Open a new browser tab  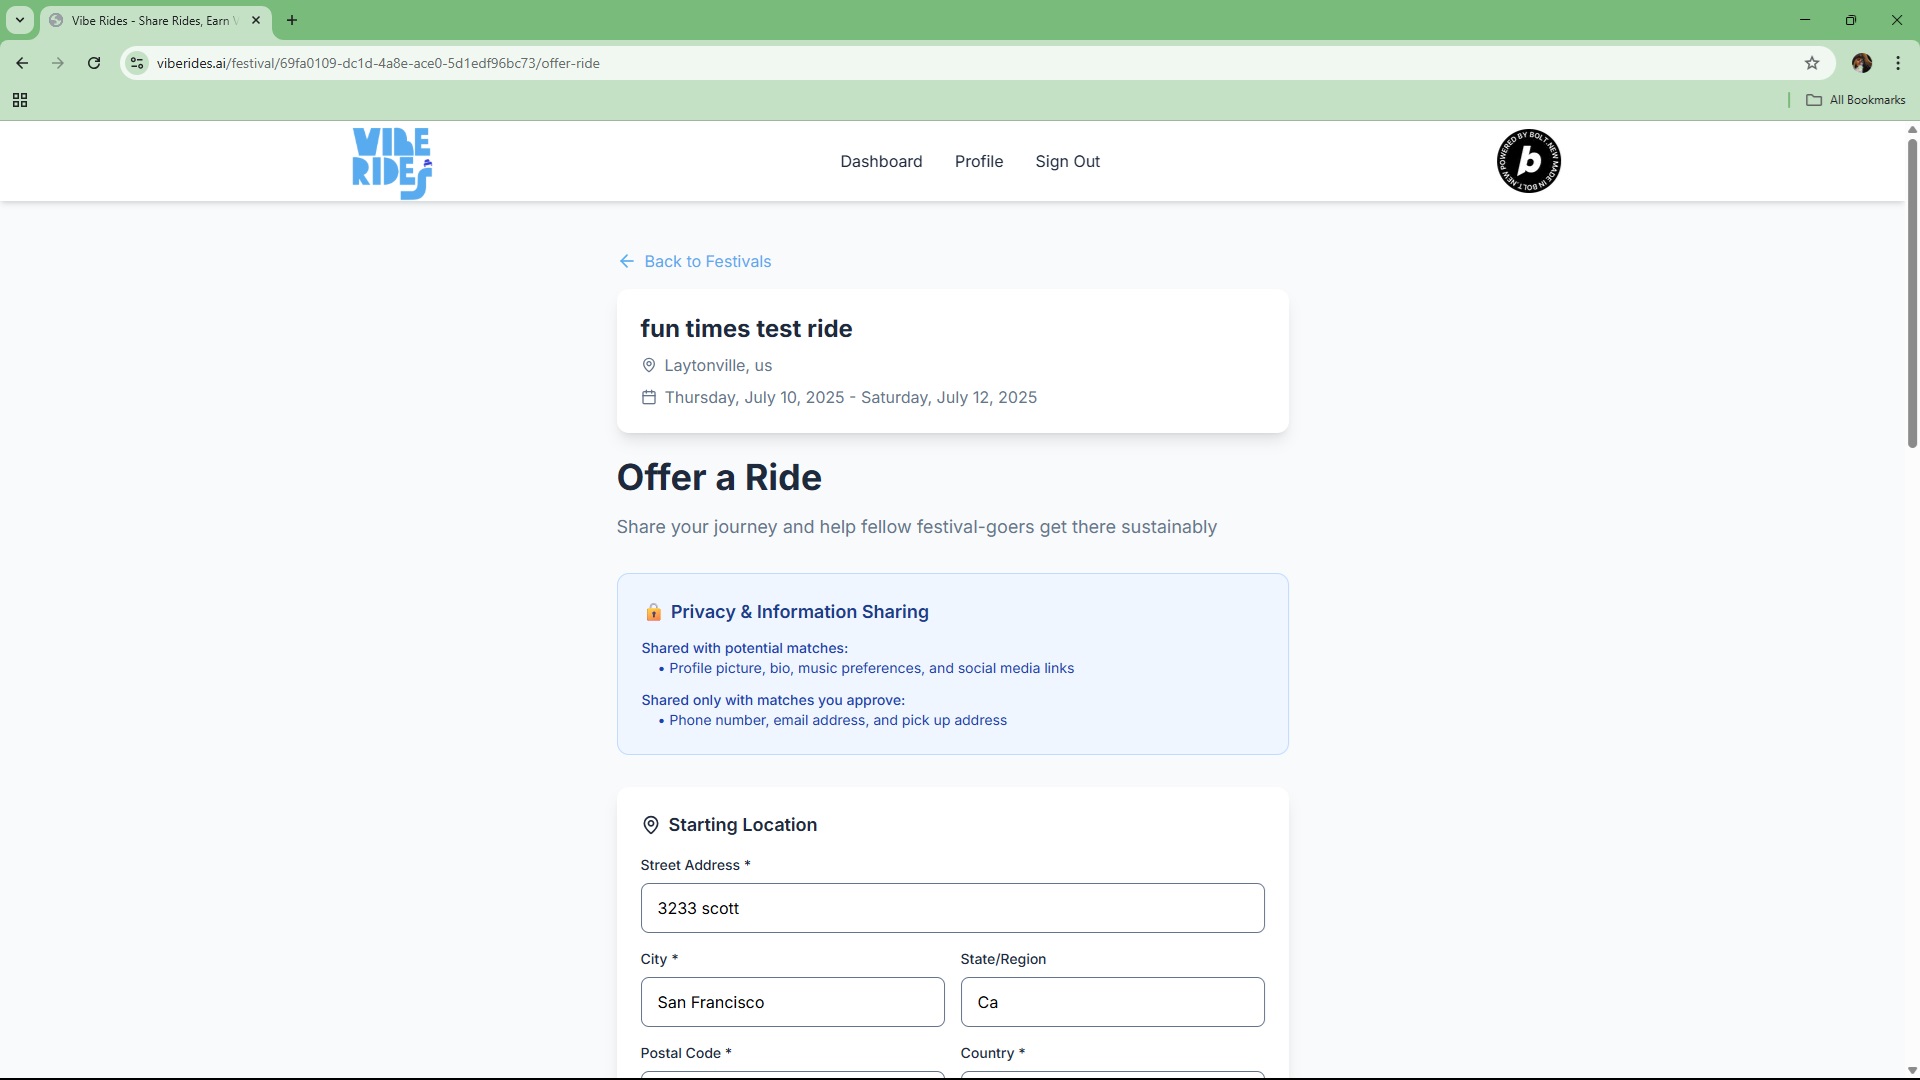tap(292, 20)
